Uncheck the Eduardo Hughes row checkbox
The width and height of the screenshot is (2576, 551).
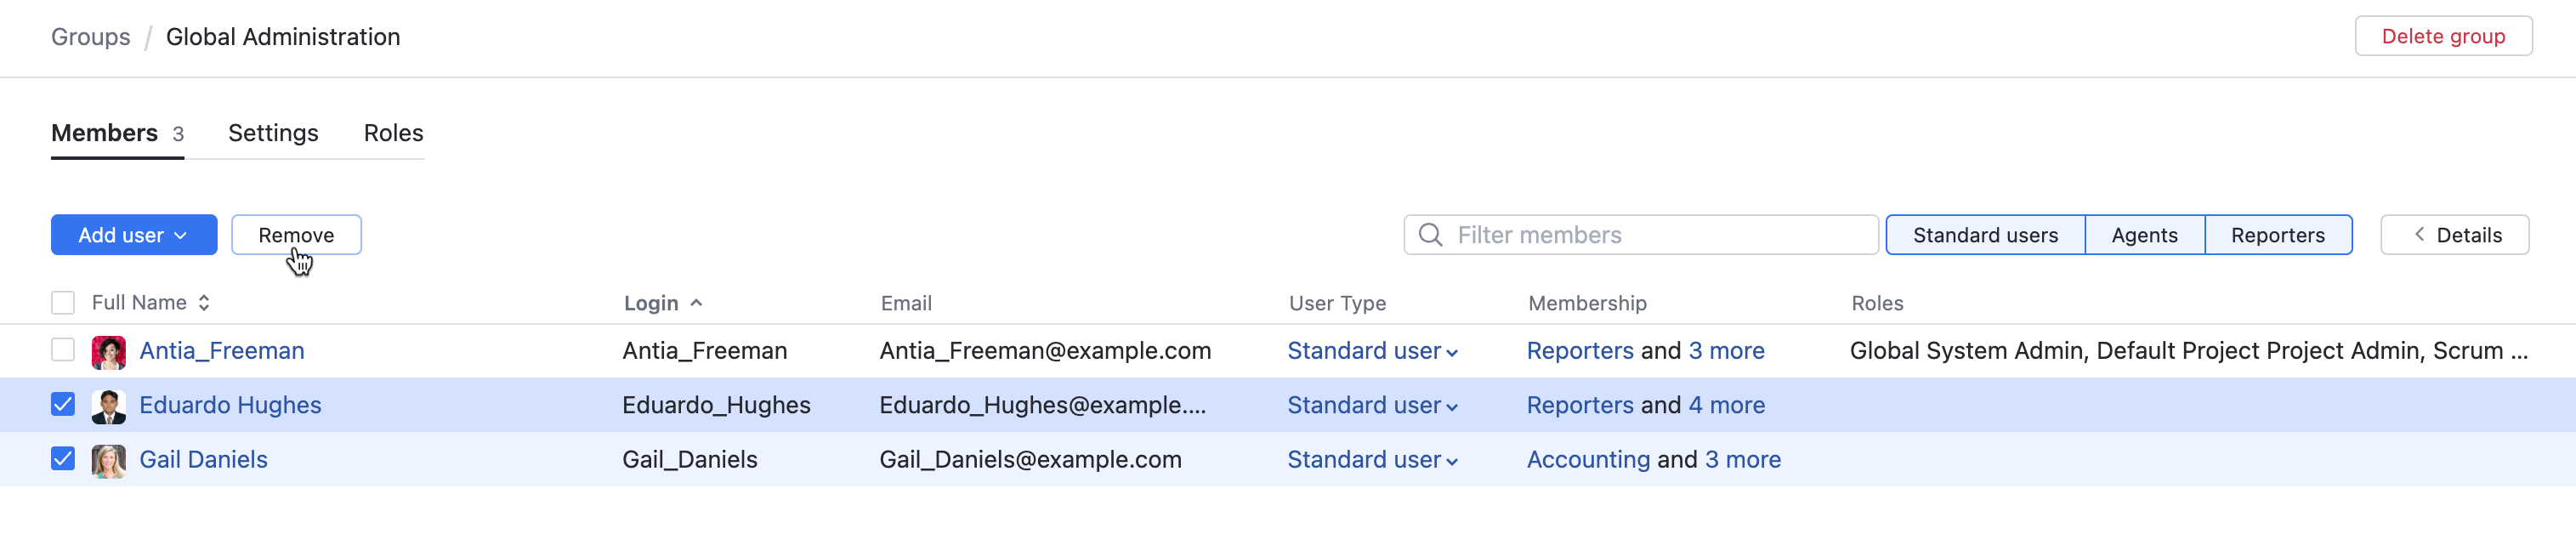click(x=63, y=404)
